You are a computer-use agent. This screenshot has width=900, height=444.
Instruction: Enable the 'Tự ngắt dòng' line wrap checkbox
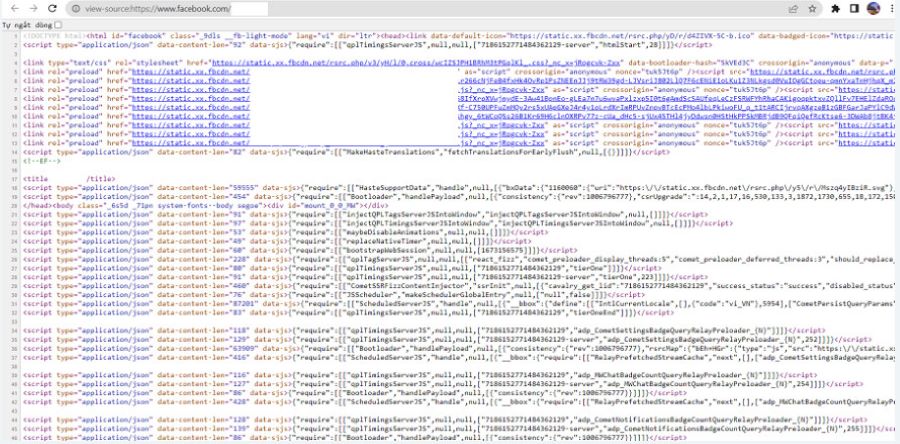59,25
